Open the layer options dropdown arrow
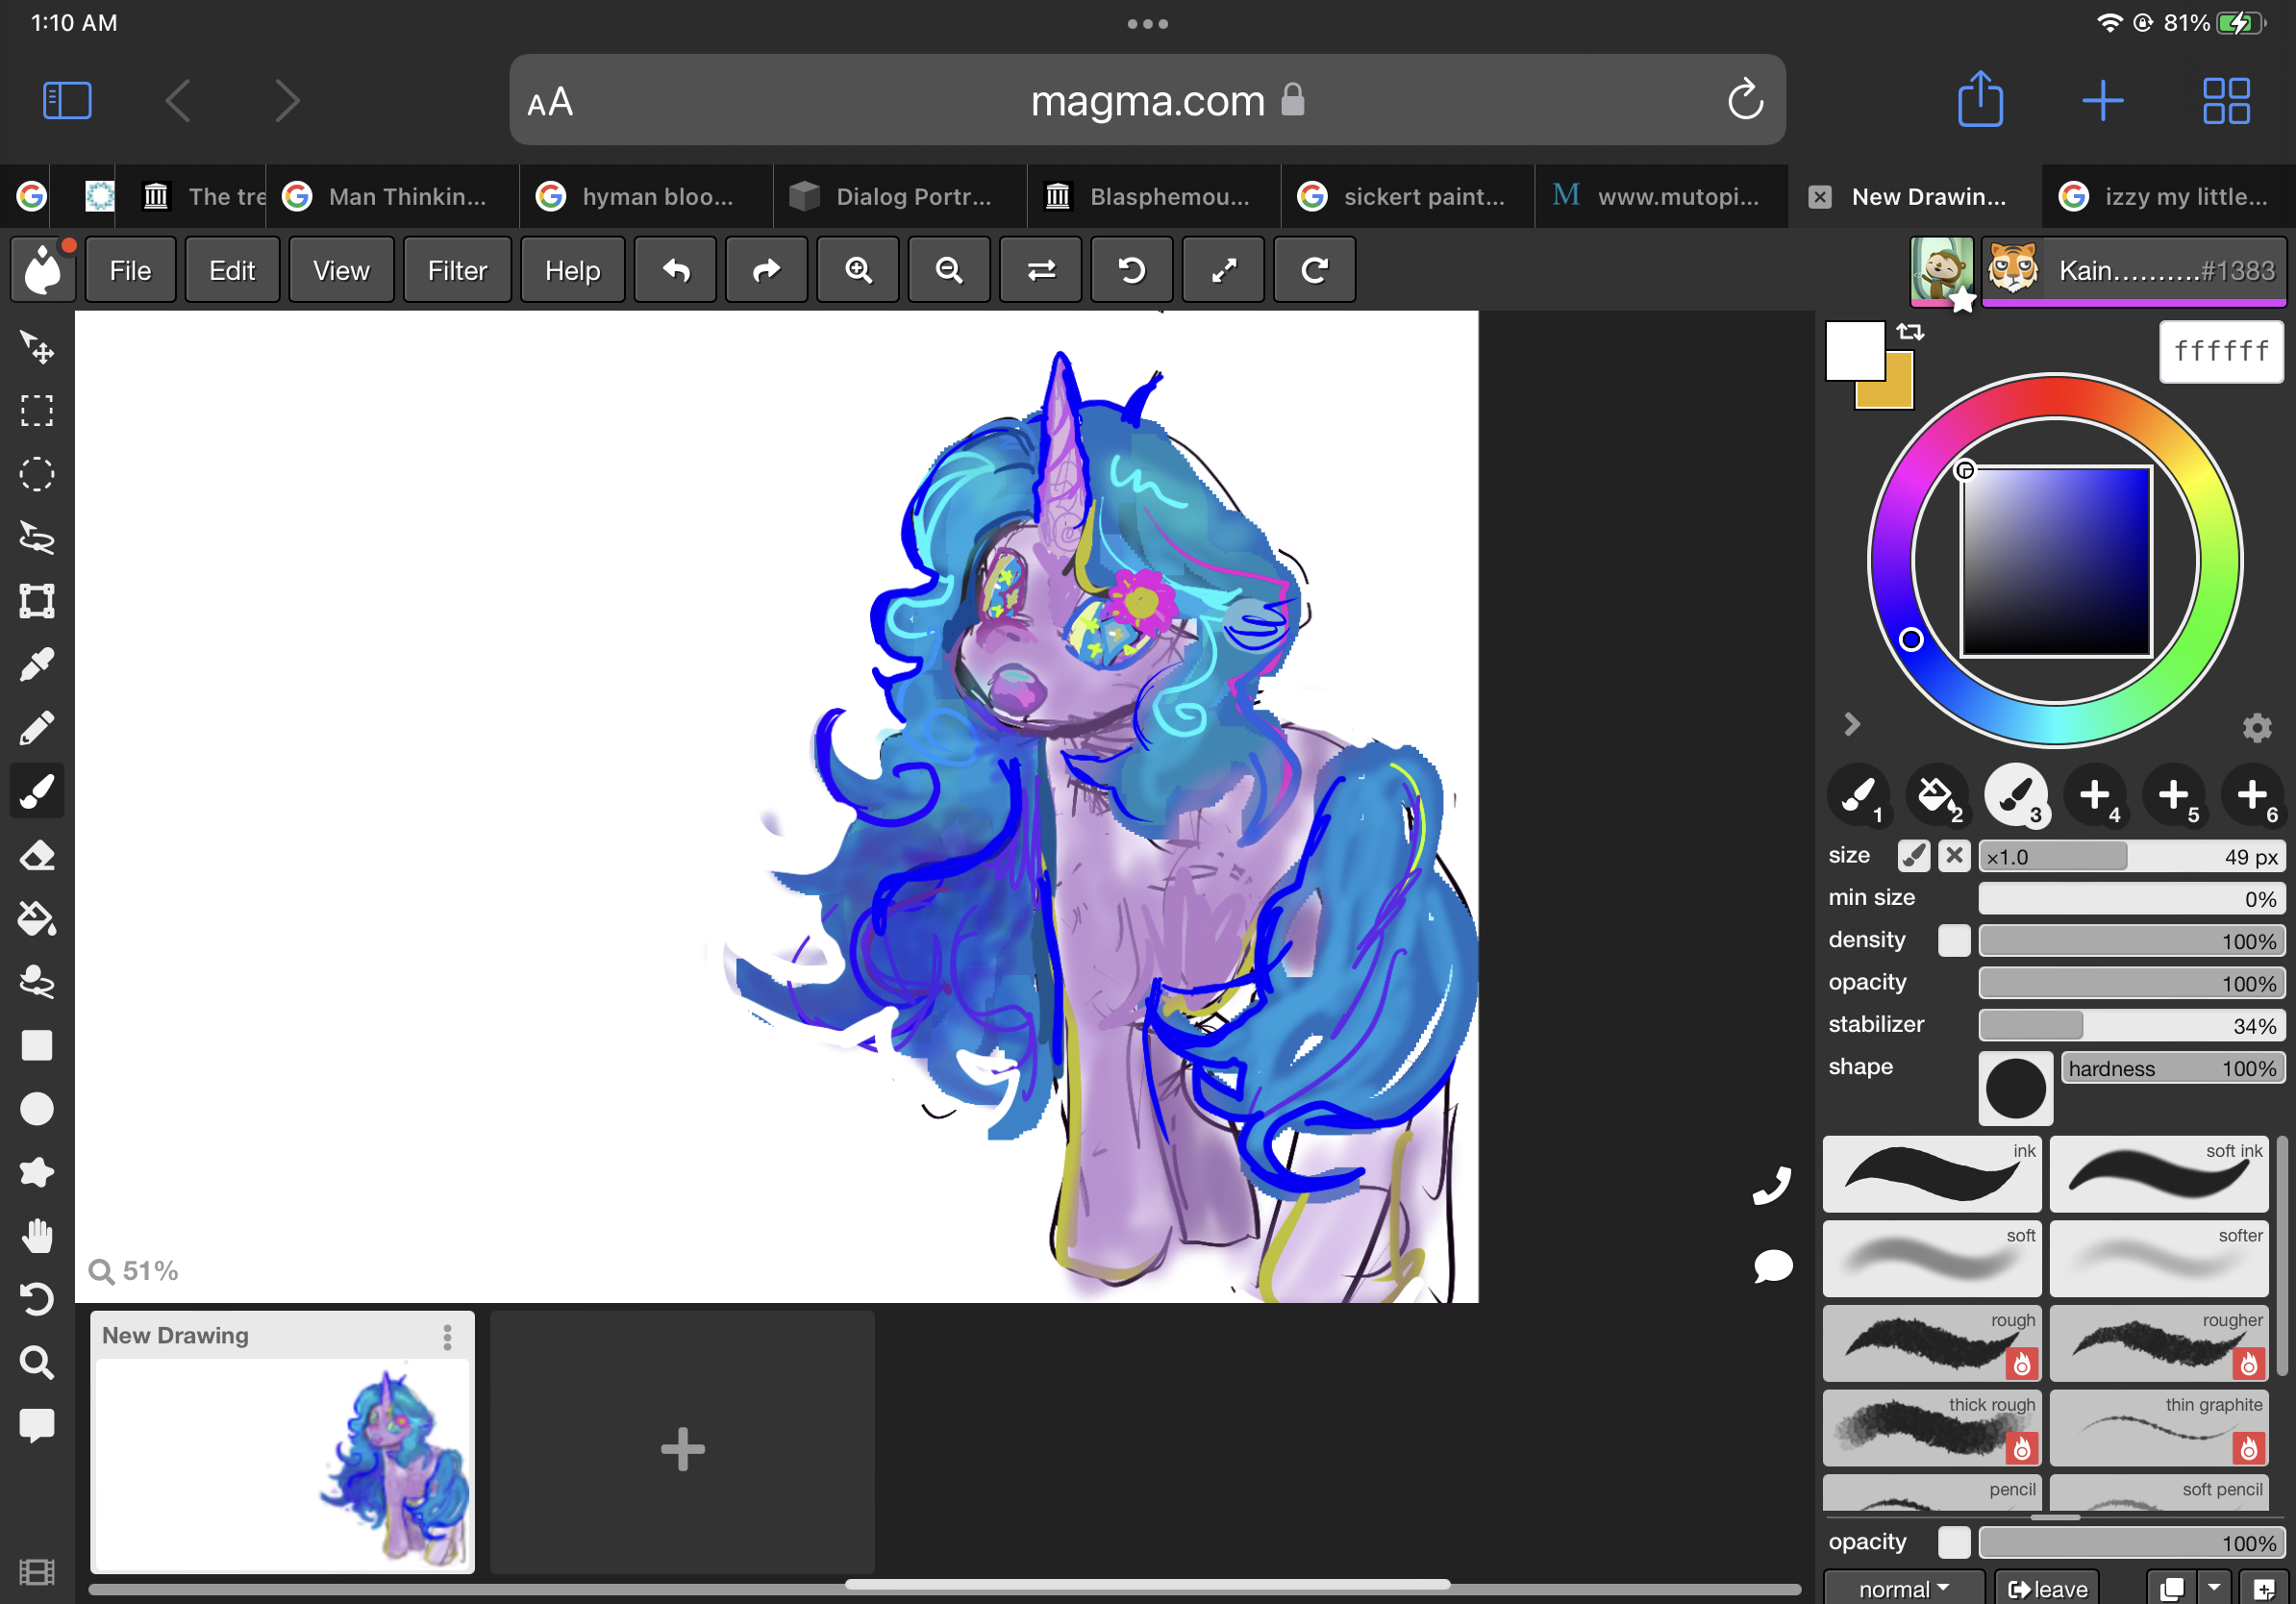Screen dimensions: 2296x1604 2214,1588
